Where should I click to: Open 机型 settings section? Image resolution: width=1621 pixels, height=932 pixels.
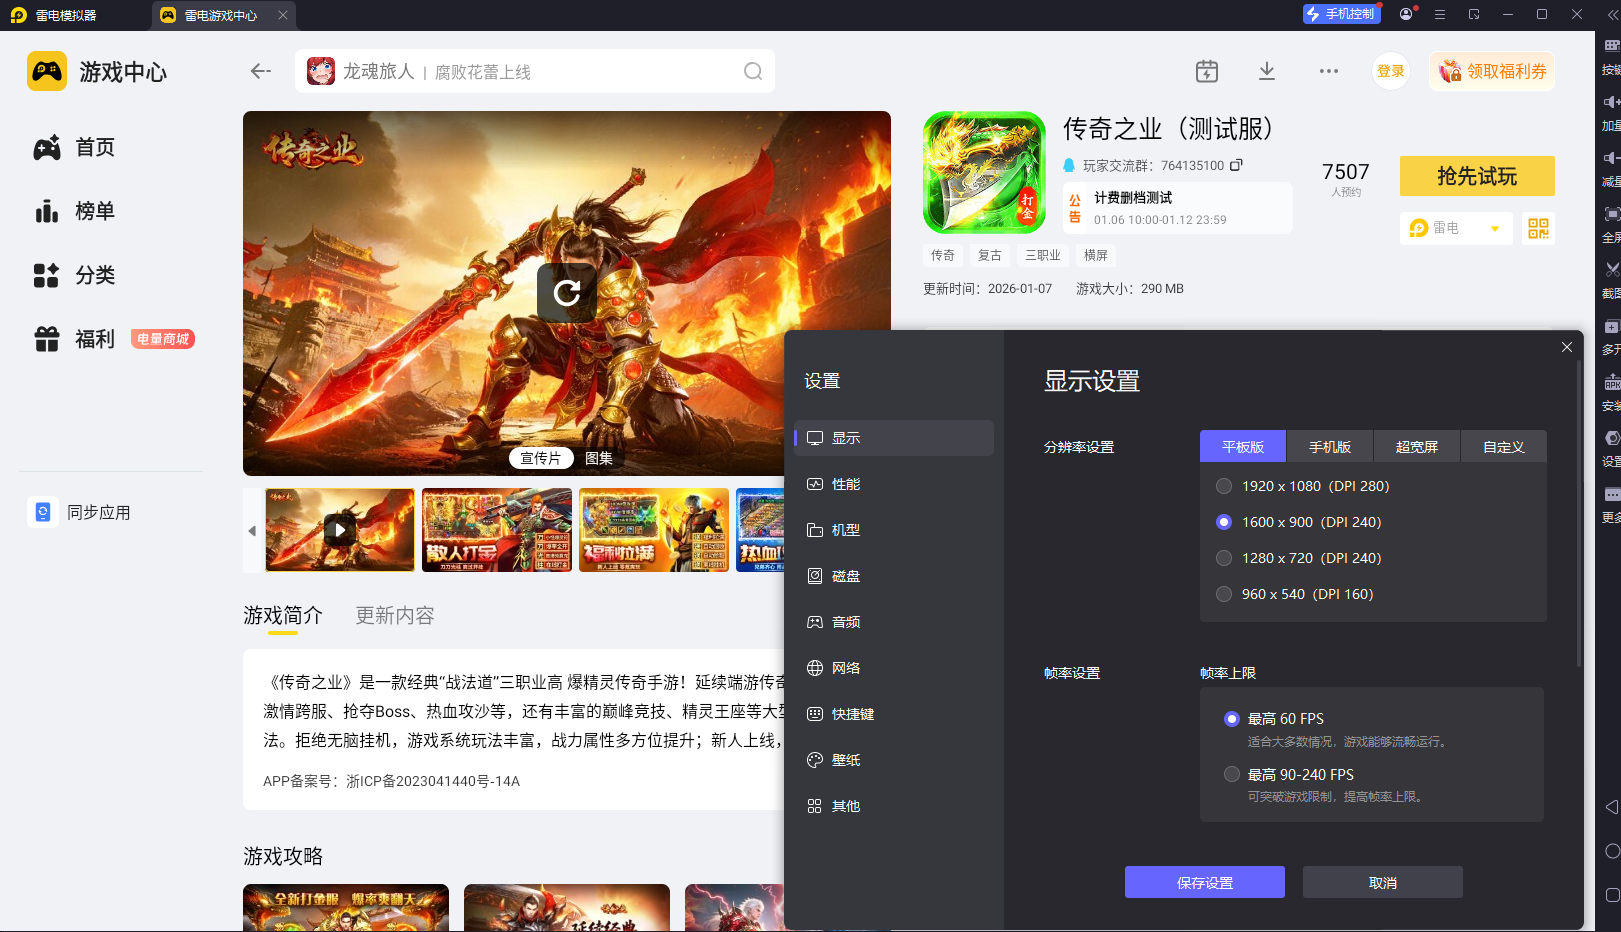(x=894, y=530)
